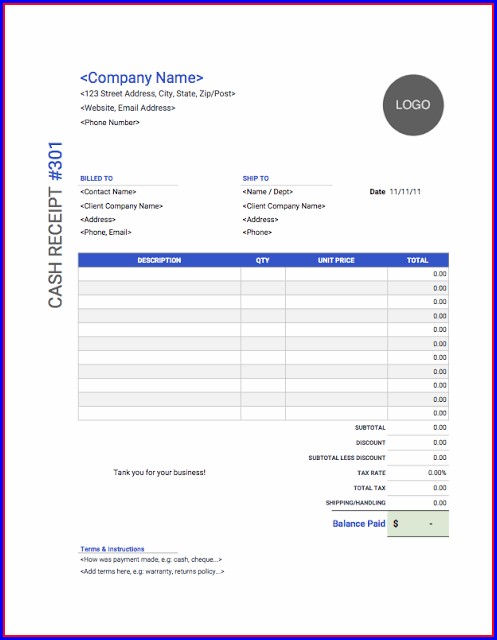Click the DISCOUNT value 0.00

(440, 442)
